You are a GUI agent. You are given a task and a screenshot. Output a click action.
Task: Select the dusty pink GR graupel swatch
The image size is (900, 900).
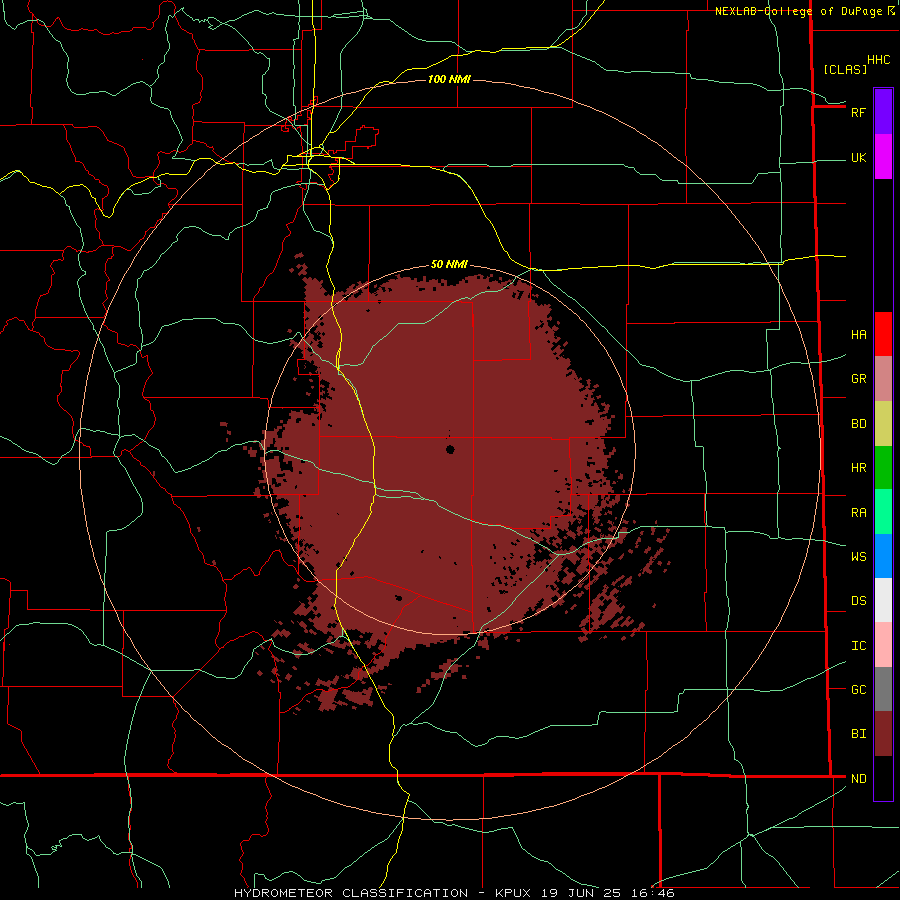coord(883,379)
